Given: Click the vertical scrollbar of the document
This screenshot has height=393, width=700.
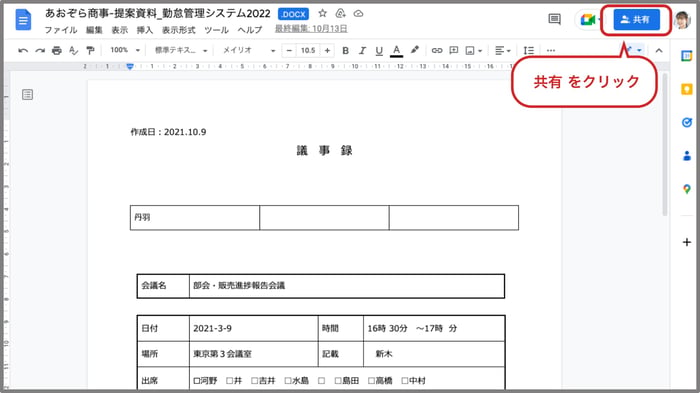Looking at the screenshot, I should (665, 145).
